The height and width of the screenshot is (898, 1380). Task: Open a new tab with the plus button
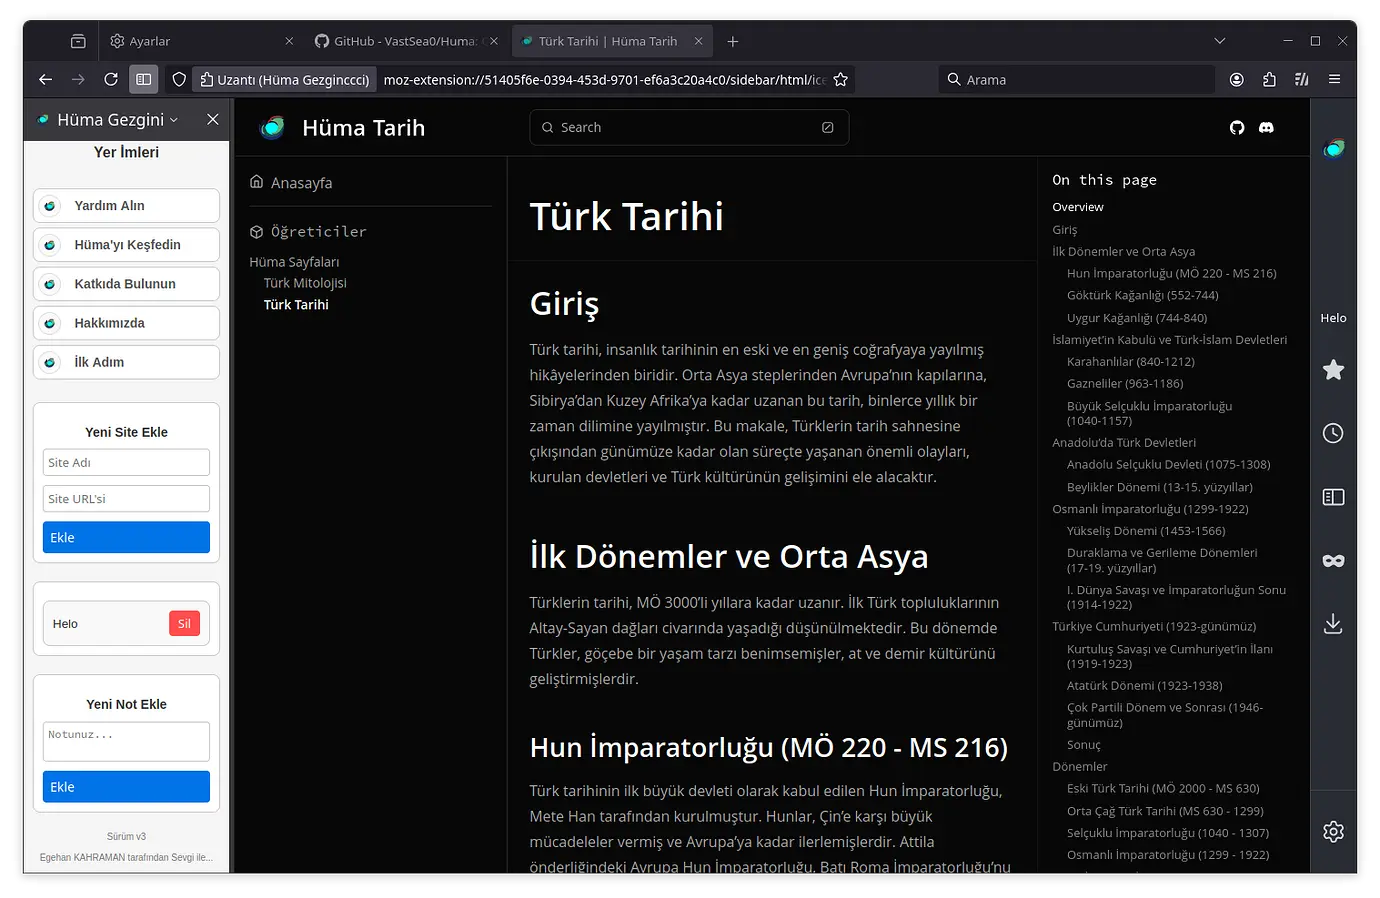tap(733, 41)
